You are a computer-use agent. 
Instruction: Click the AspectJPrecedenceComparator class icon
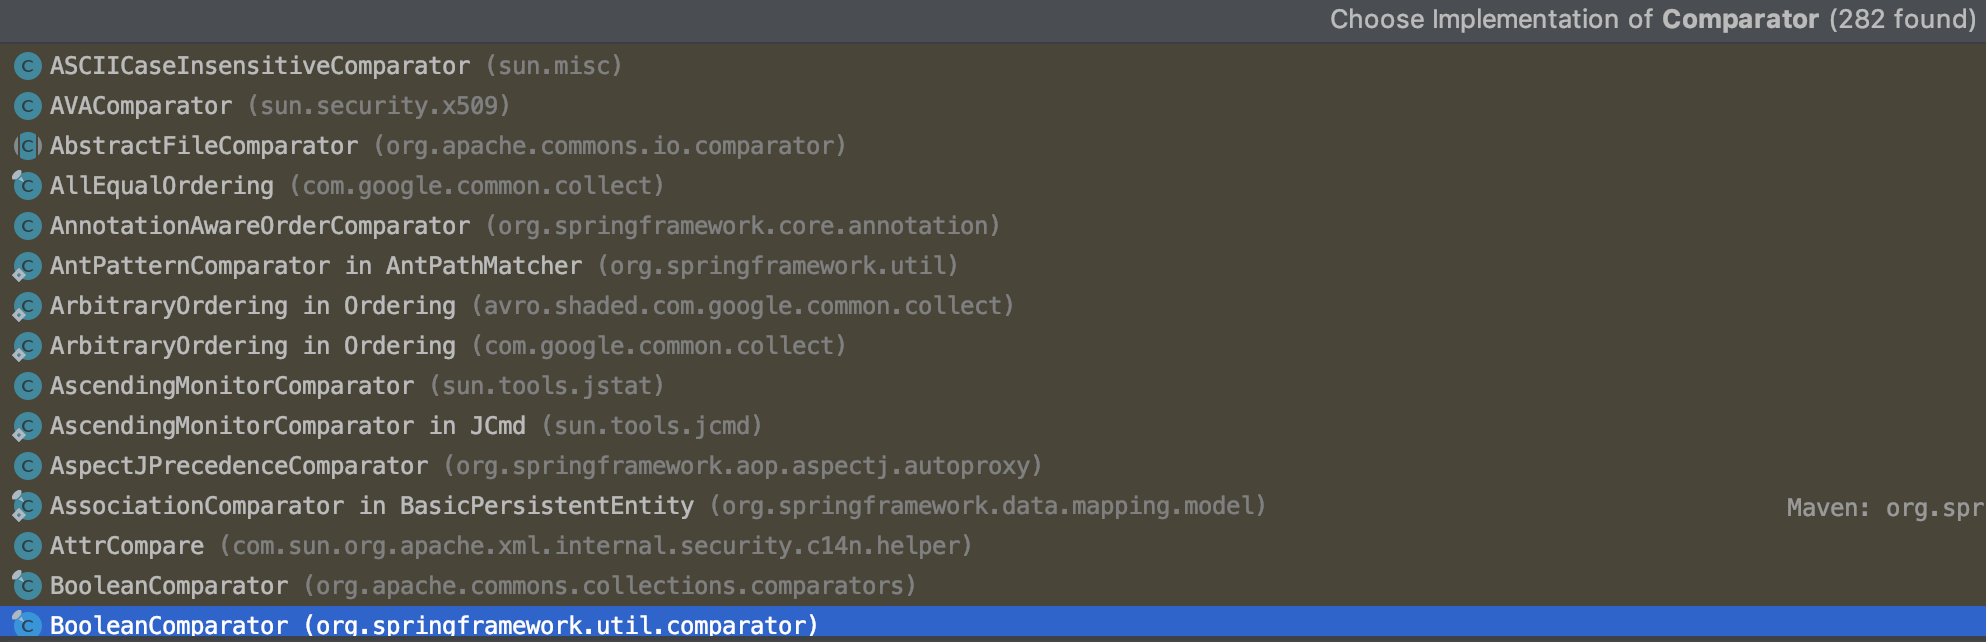tap(28, 466)
